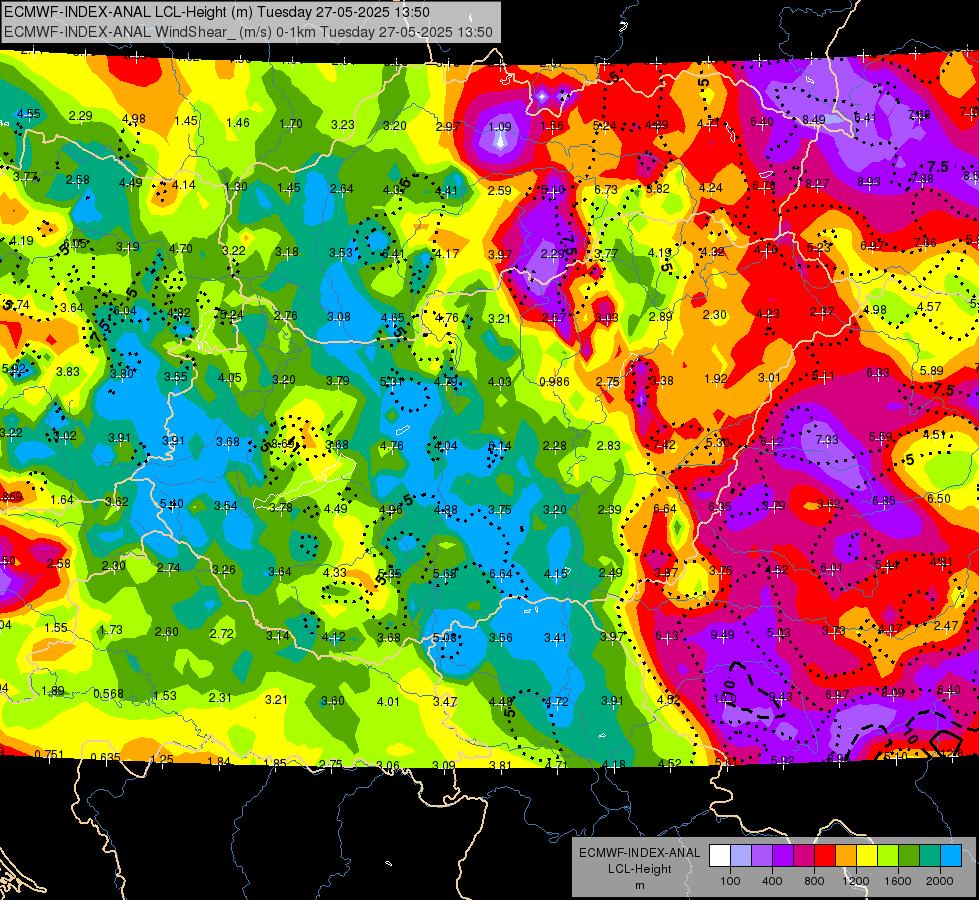Click the wind shear value 3.47
Image resolution: width=979 pixels, height=900 pixels.
445,701
